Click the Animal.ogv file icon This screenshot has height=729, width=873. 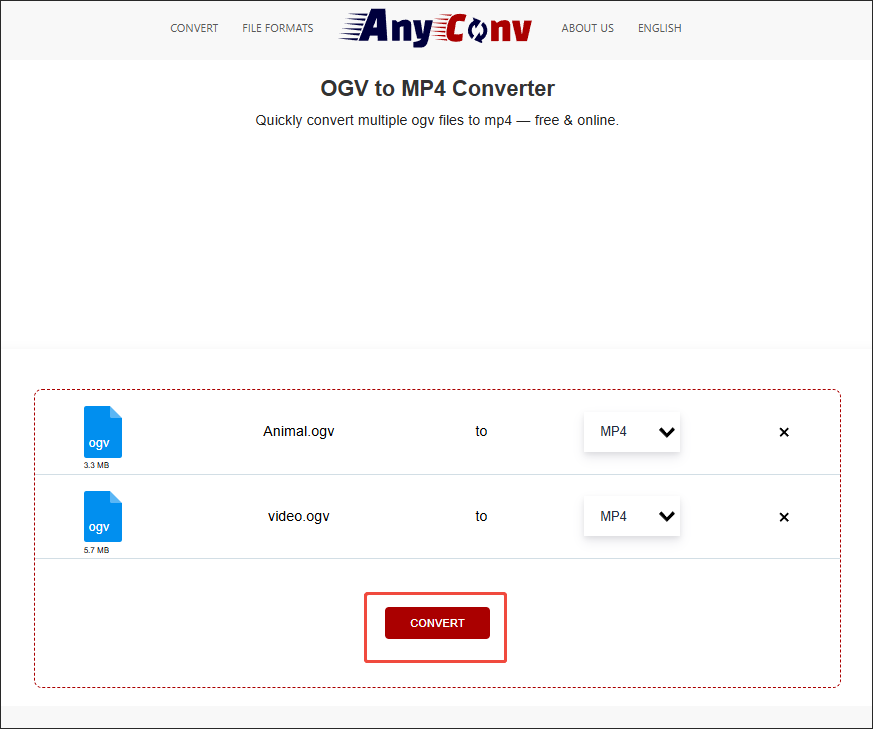point(102,432)
